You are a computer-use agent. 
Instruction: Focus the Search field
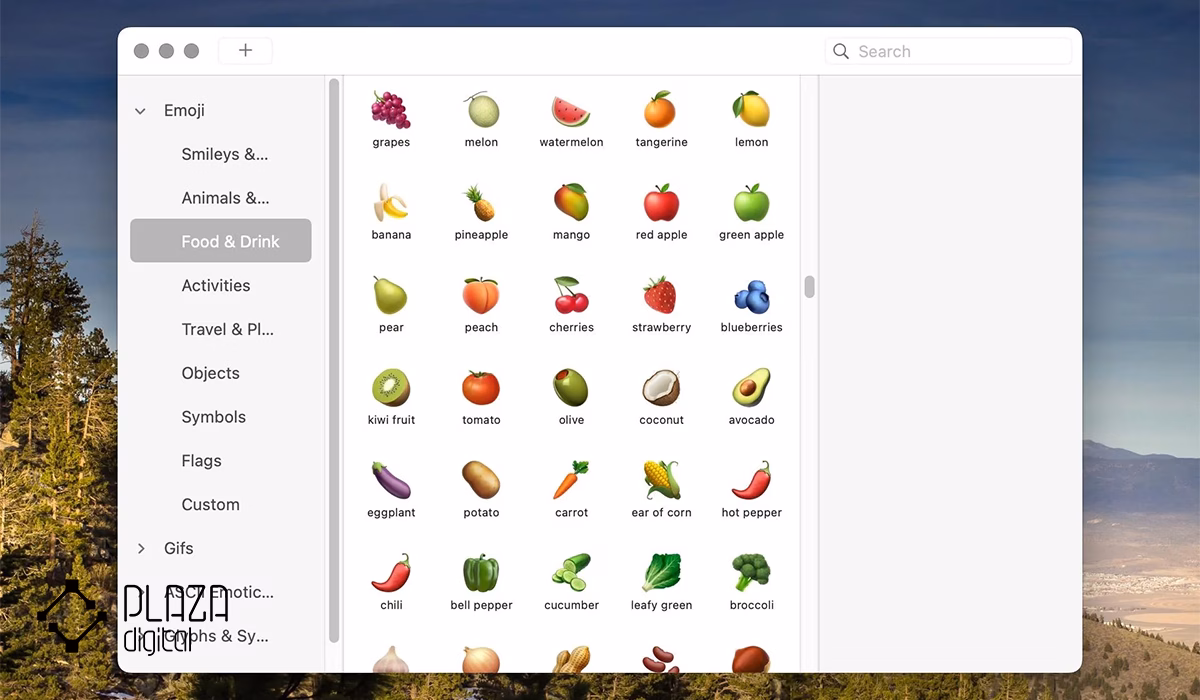point(948,51)
